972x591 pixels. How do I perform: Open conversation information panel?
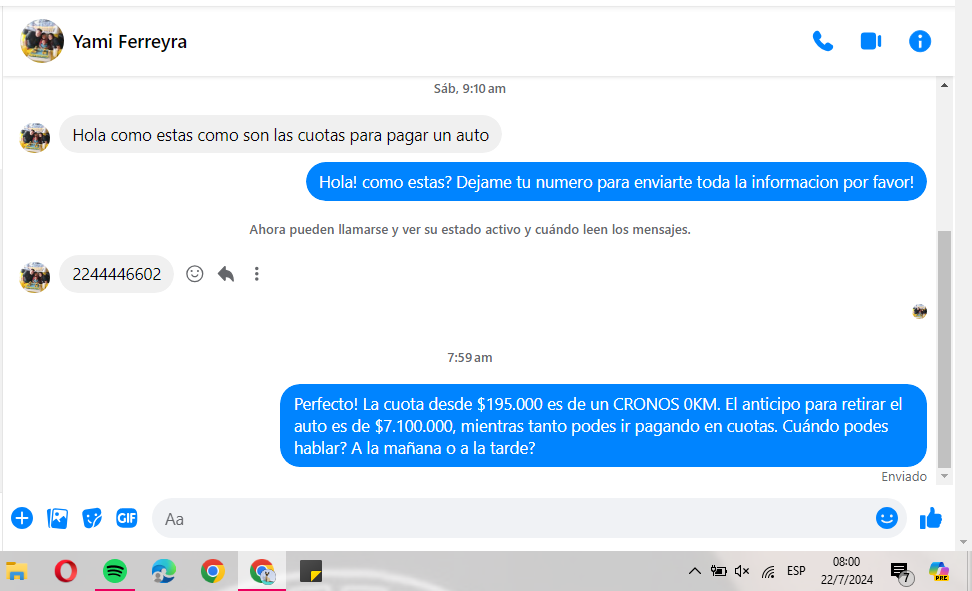(919, 41)
